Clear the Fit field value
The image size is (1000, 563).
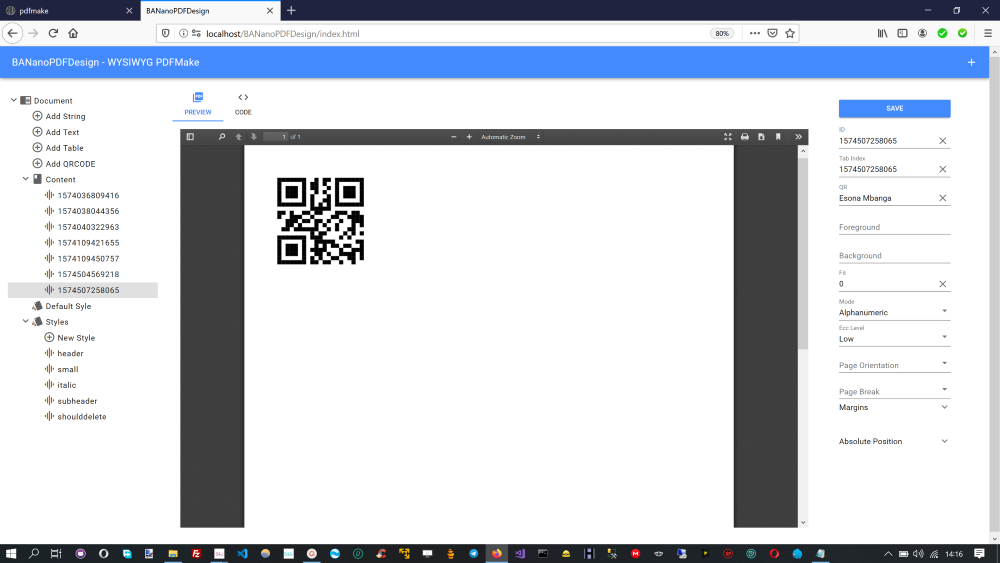click(943, 284)
